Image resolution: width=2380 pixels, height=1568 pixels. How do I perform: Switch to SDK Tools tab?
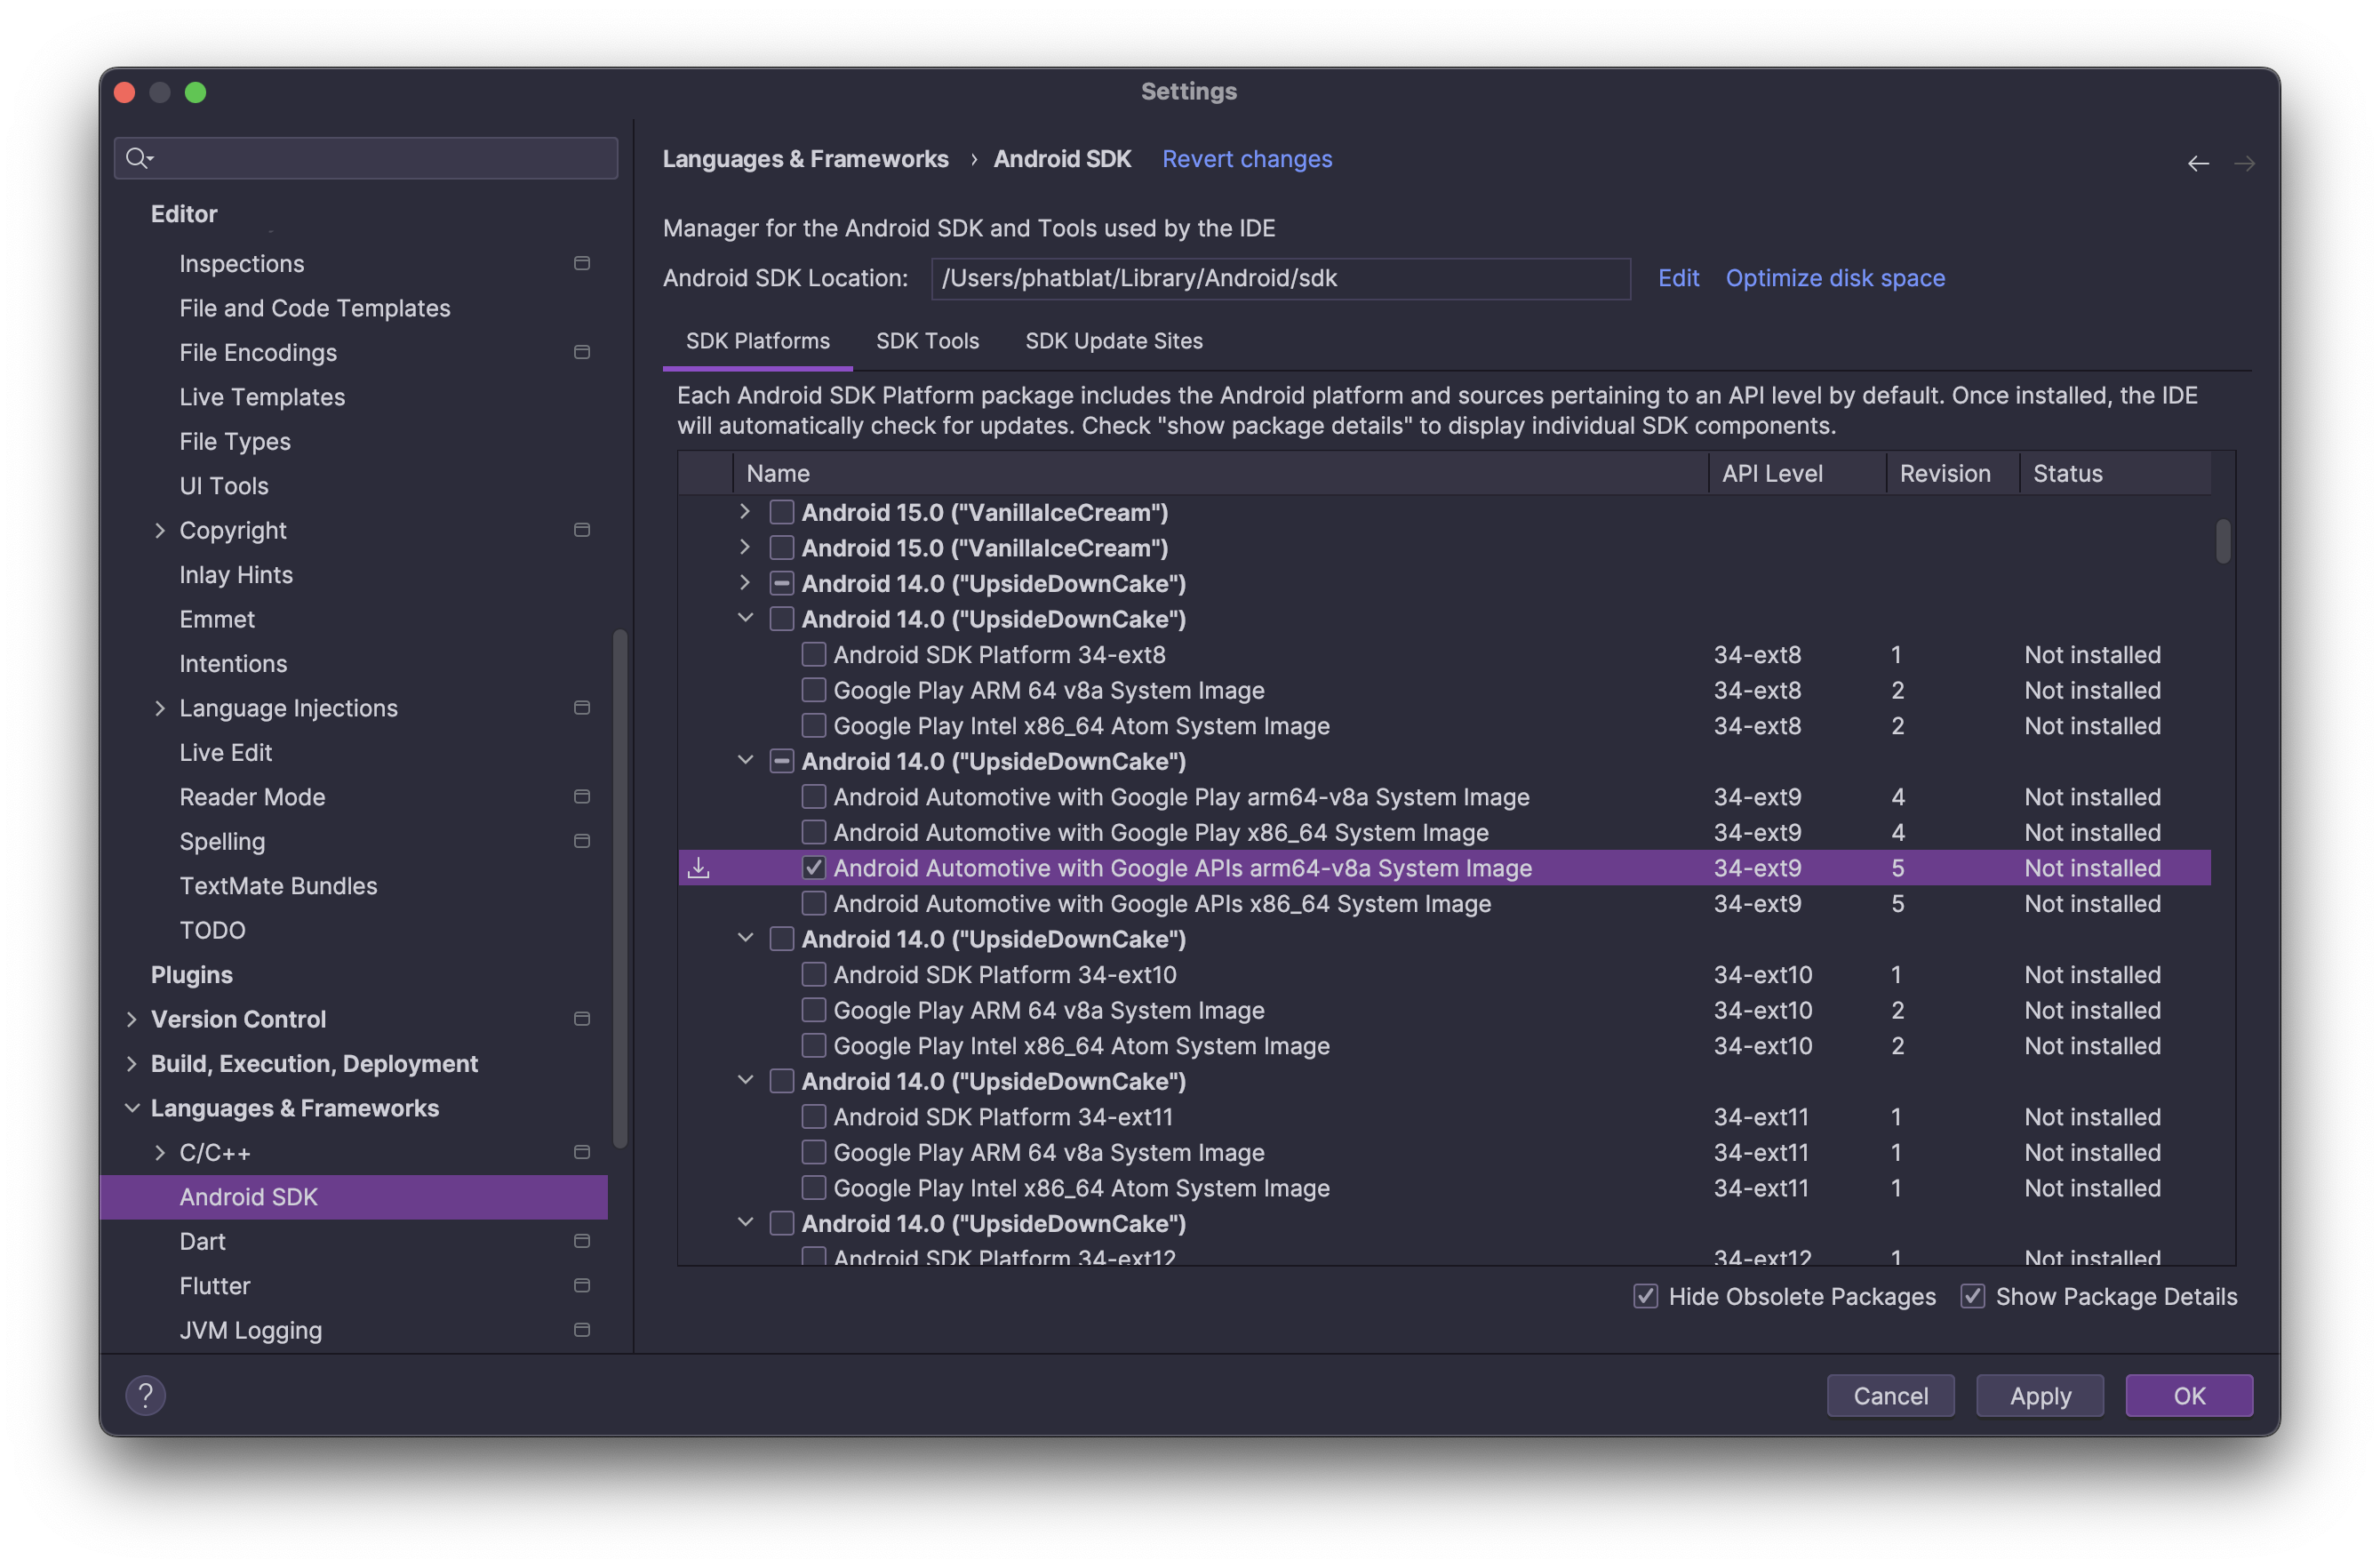(927, 341)
